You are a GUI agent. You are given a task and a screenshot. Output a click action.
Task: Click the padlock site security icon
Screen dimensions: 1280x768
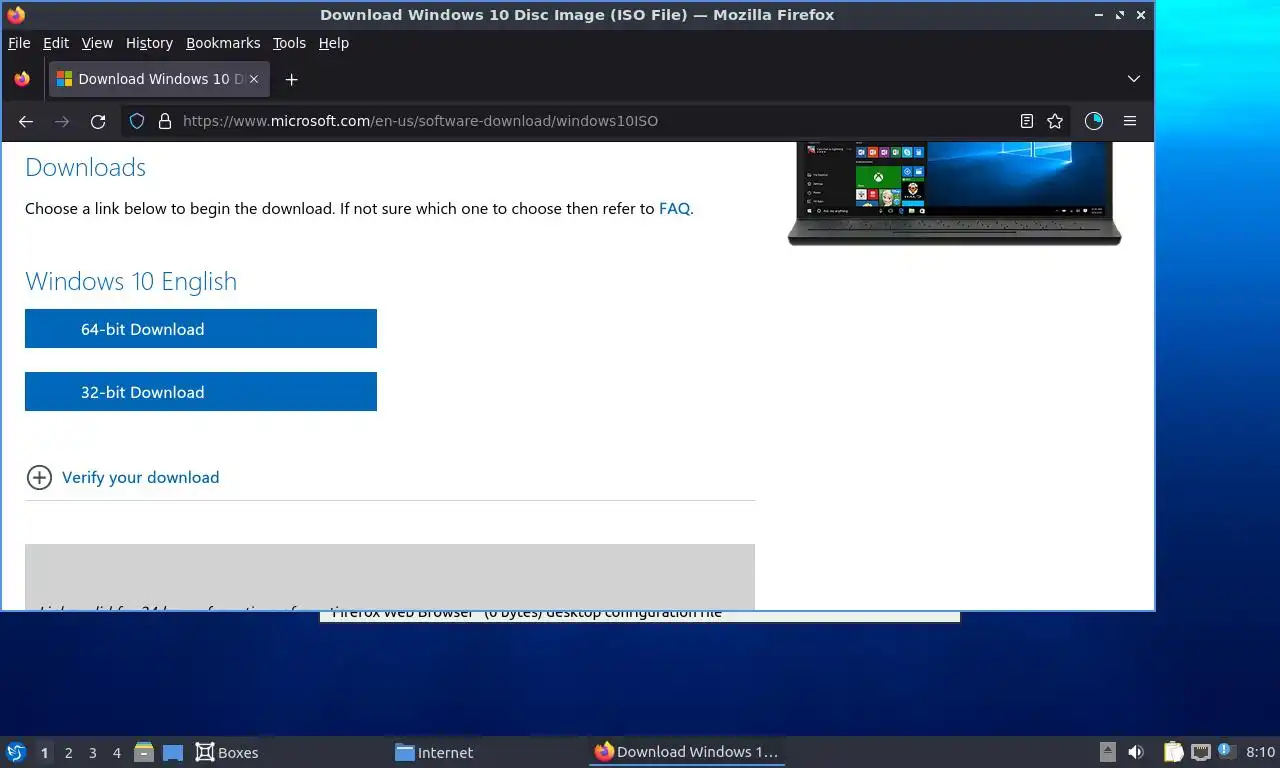(165, 121)
